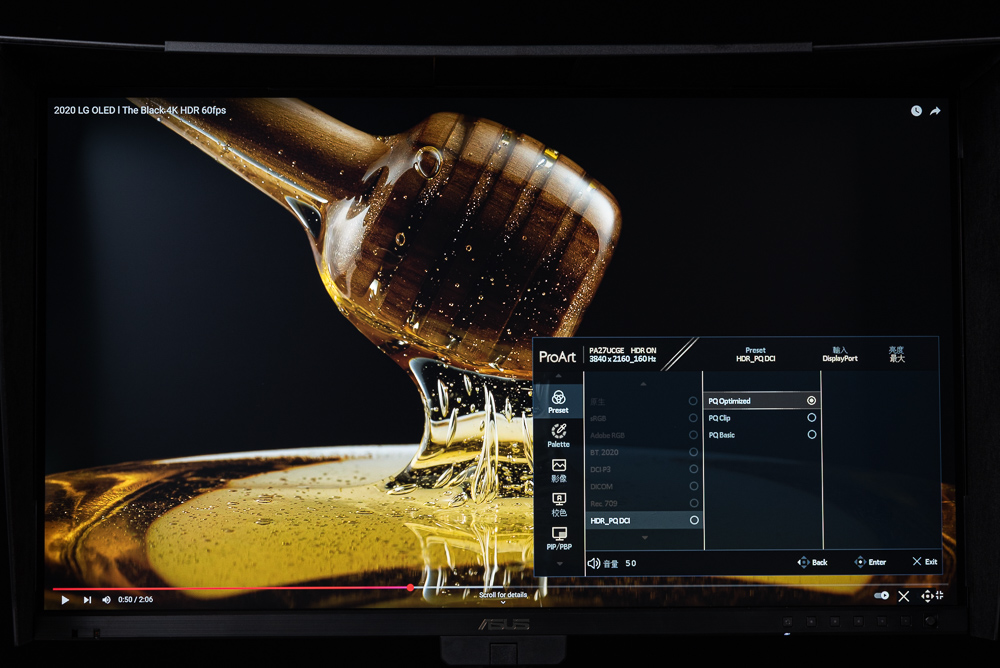Open the PIP/PBP menu in the OSD
1000x668 pixels.
pyautogui.click(x=559, y=538)
